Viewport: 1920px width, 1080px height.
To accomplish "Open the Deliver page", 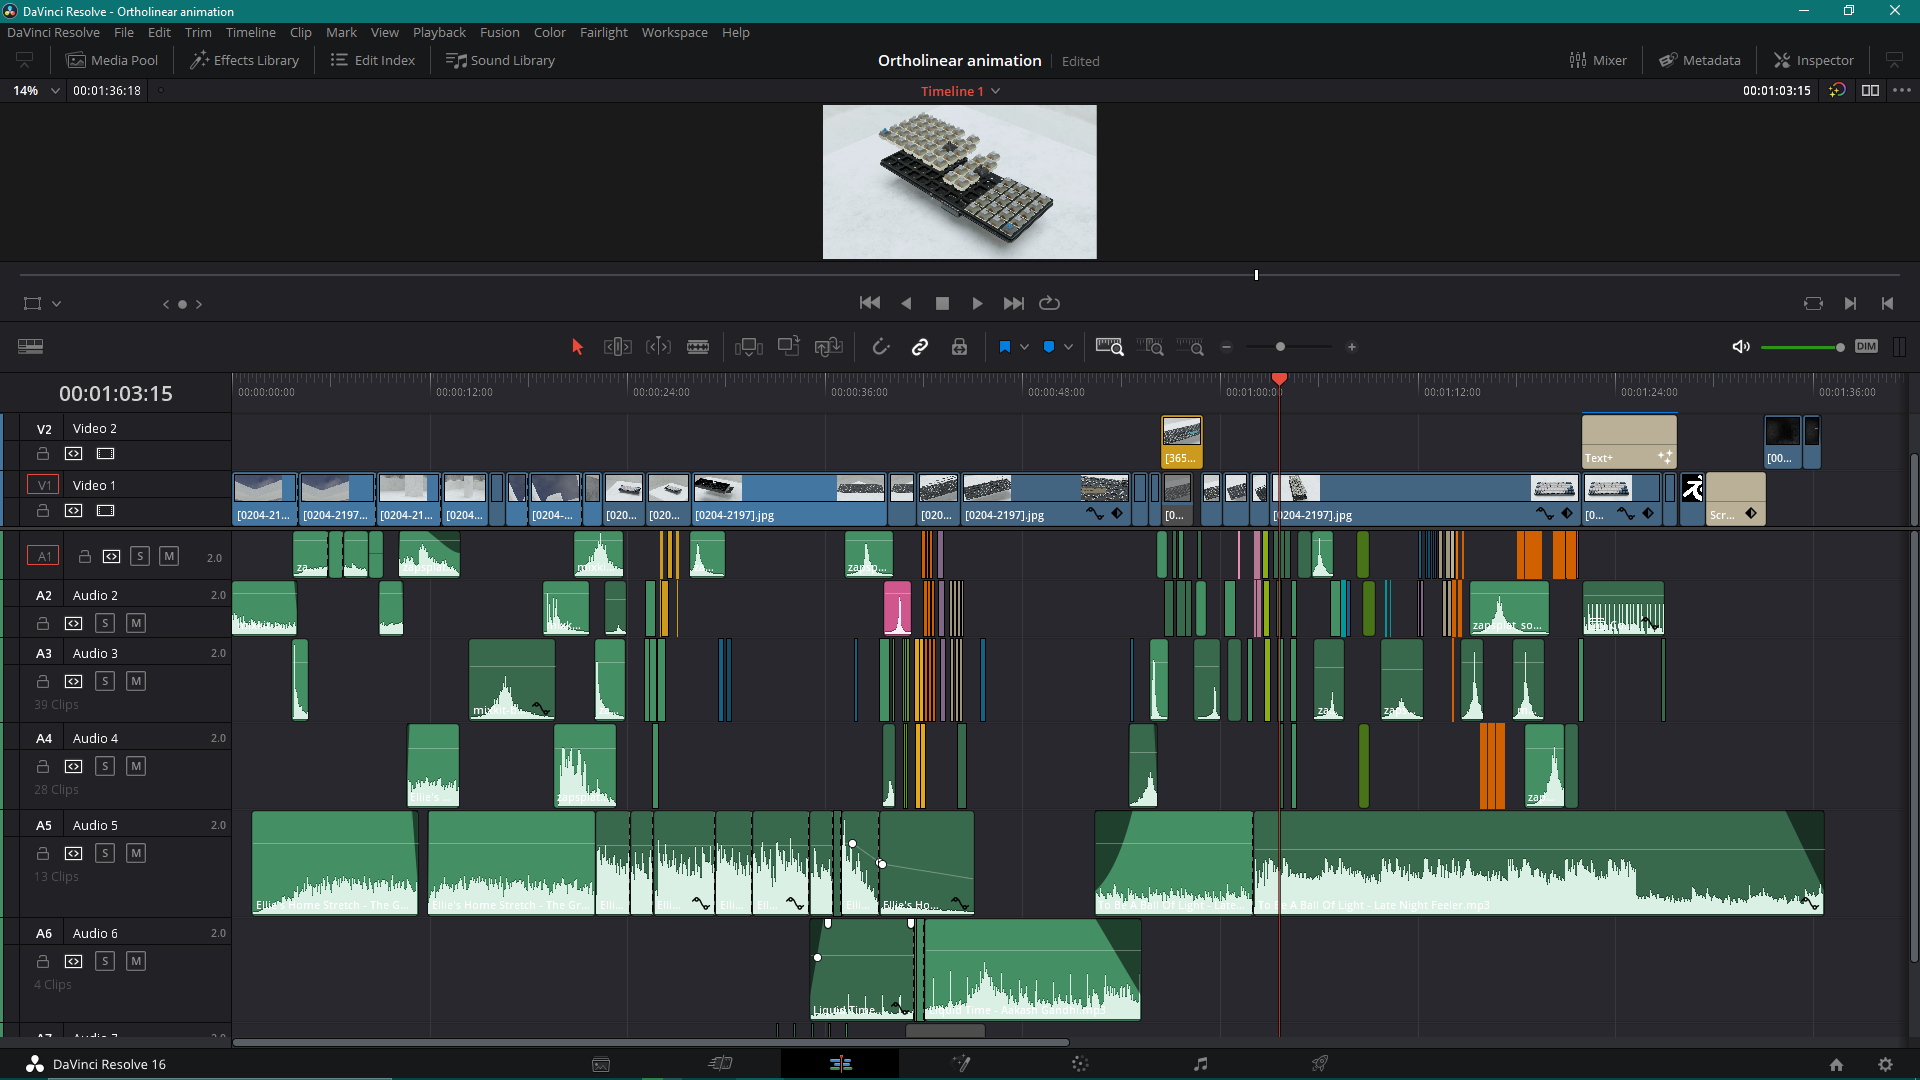I will point(1319,1063).
